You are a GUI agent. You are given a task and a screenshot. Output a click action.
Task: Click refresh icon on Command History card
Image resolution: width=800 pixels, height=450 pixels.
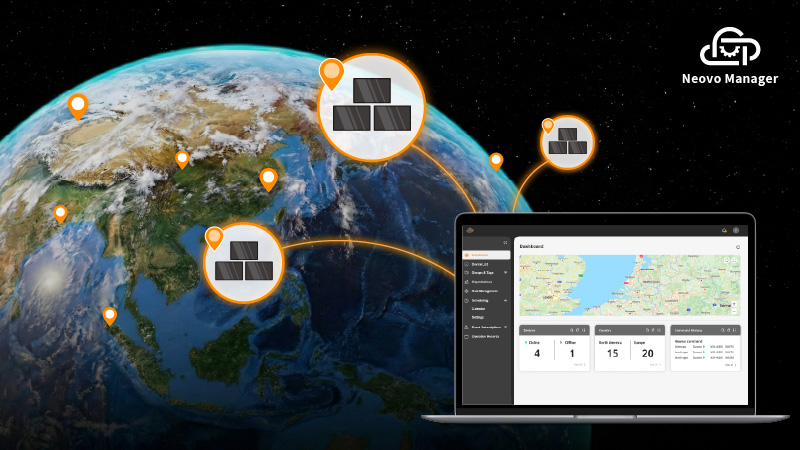[x=728, y=329]
